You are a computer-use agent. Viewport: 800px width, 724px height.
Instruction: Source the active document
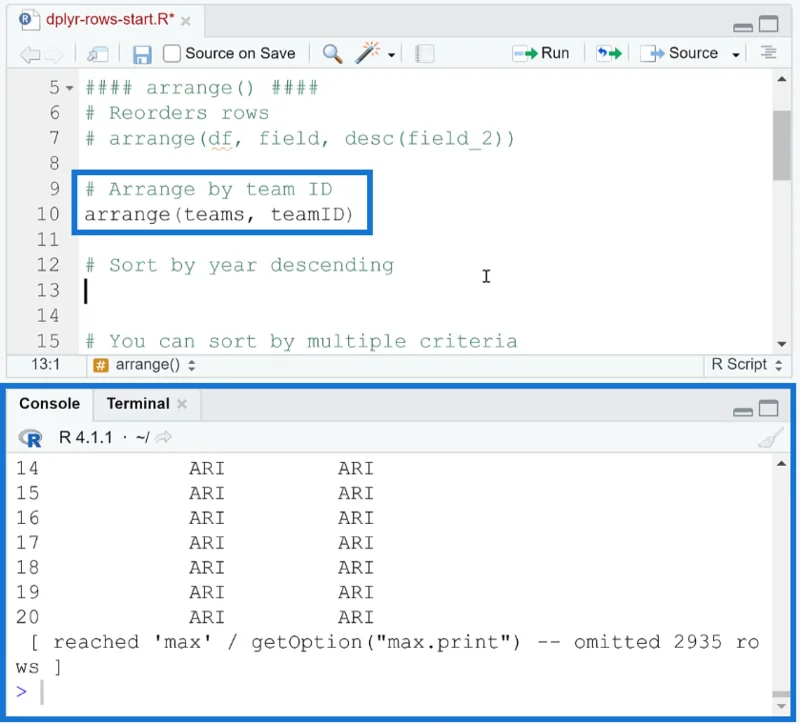679,53
